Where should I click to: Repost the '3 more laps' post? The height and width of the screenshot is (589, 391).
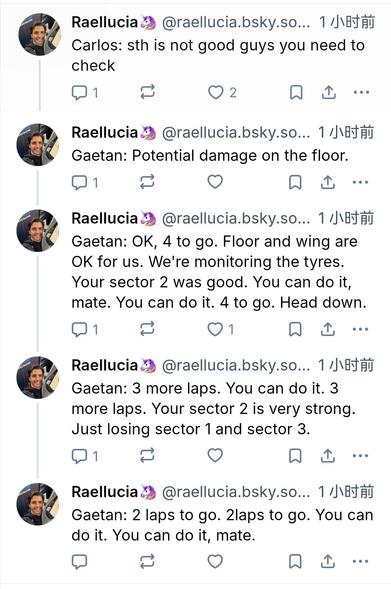[147, 456]
